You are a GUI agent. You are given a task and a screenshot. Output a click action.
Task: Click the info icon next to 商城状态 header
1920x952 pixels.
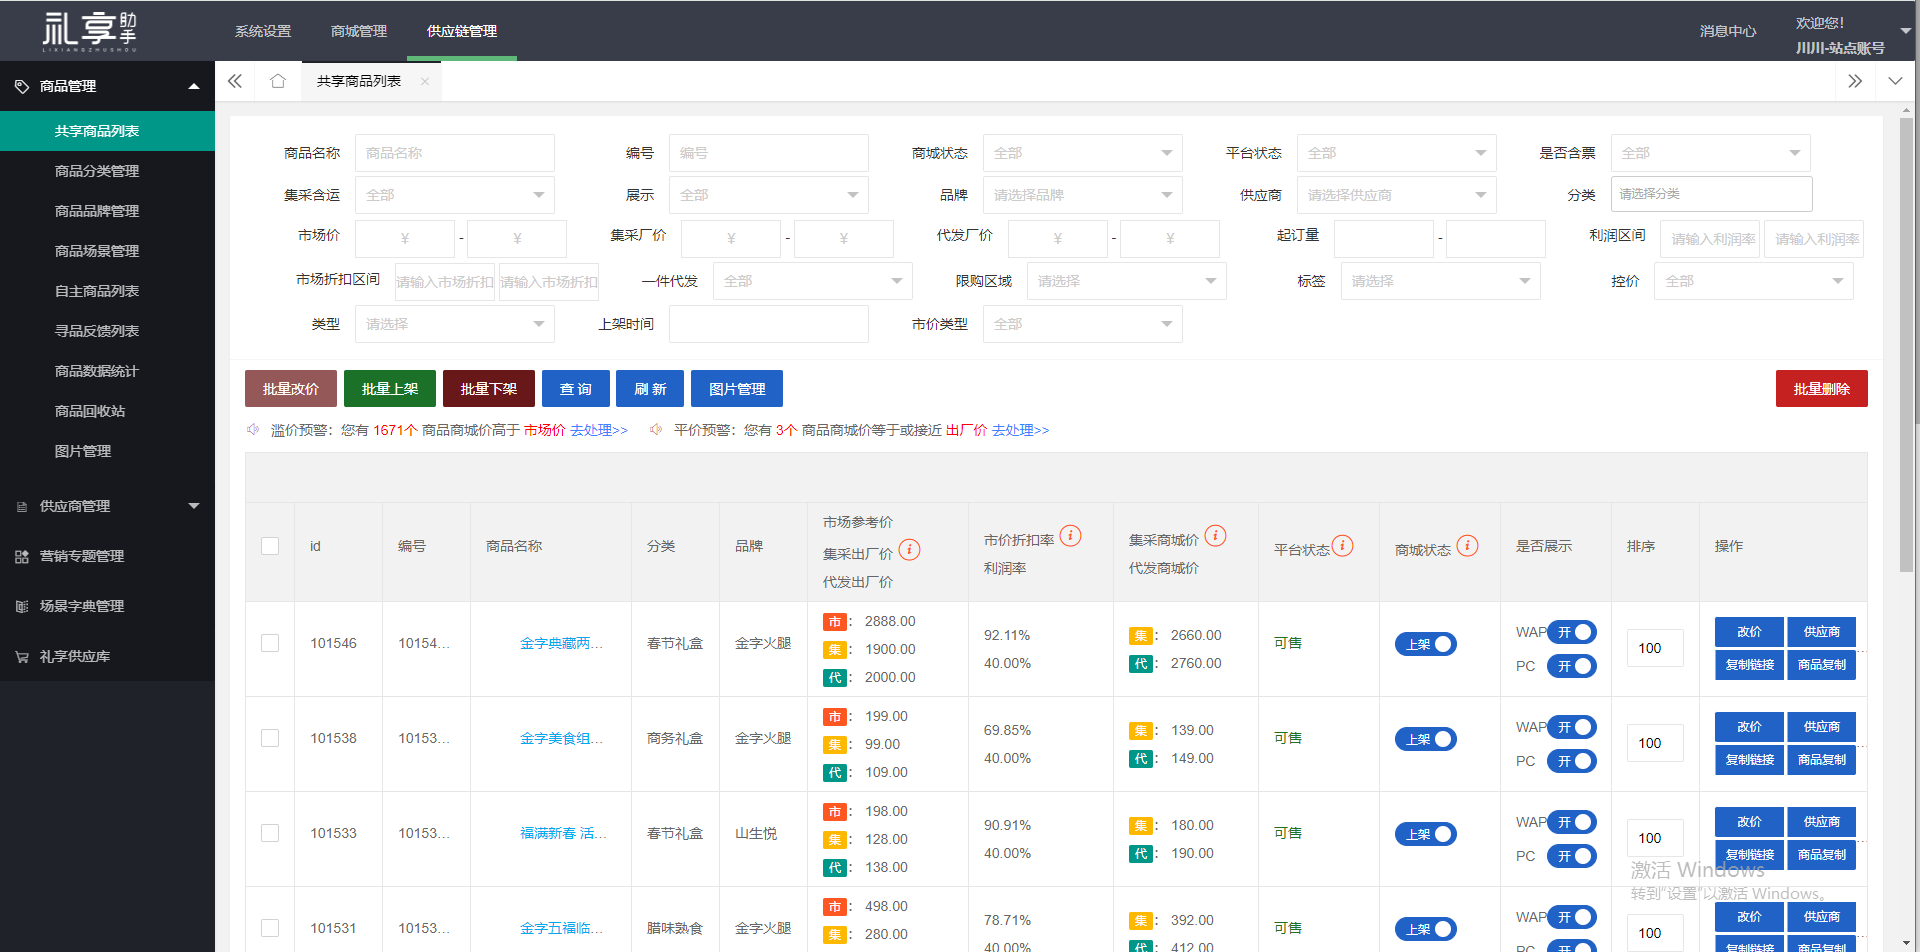point(1467,545)
